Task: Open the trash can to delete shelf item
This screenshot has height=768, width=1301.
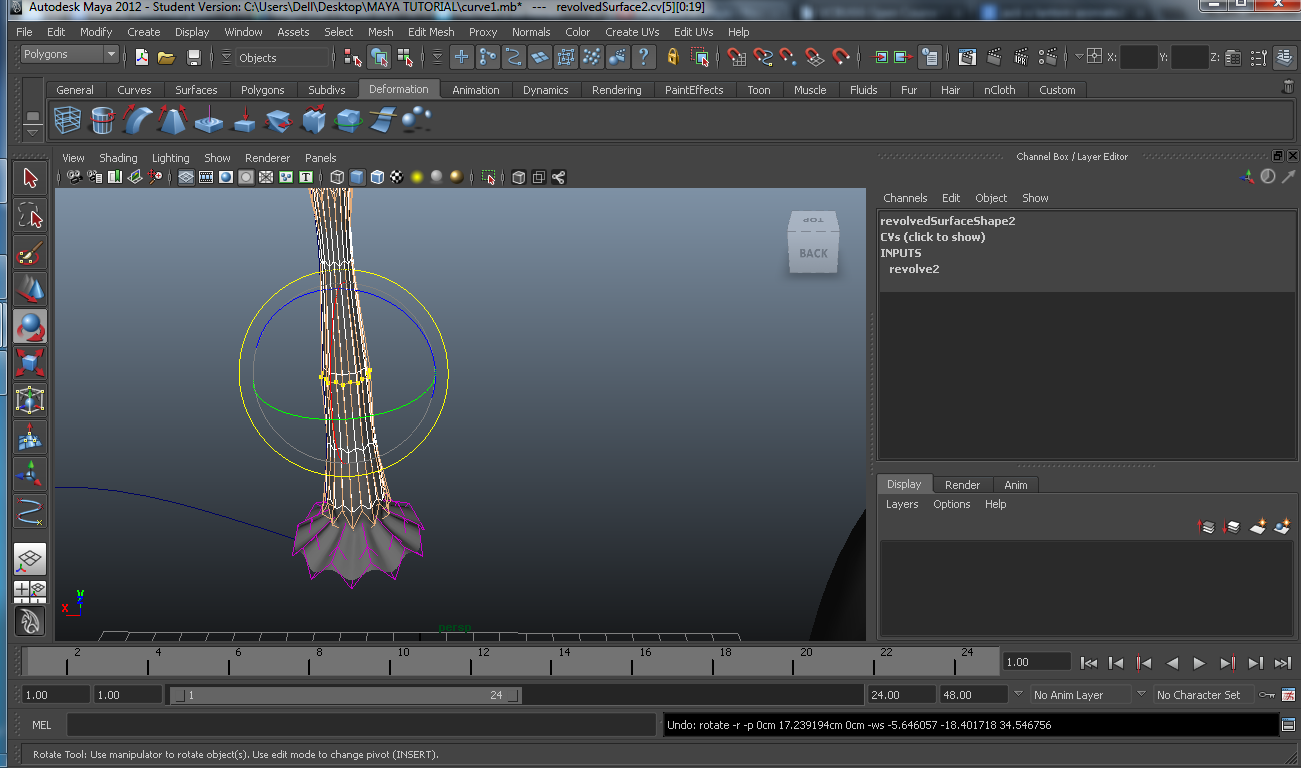Action: pyautogui.click(x=1287, y=88)
